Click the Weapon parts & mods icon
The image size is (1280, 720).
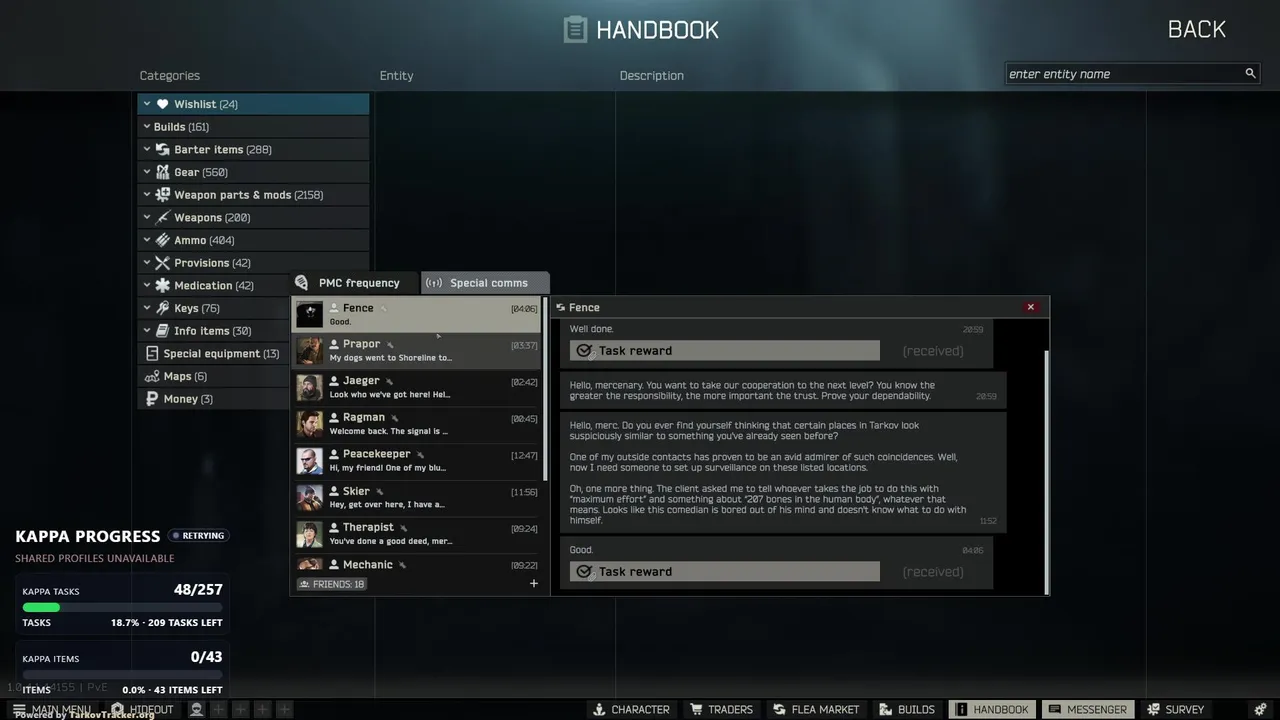(x=163, y=195)
